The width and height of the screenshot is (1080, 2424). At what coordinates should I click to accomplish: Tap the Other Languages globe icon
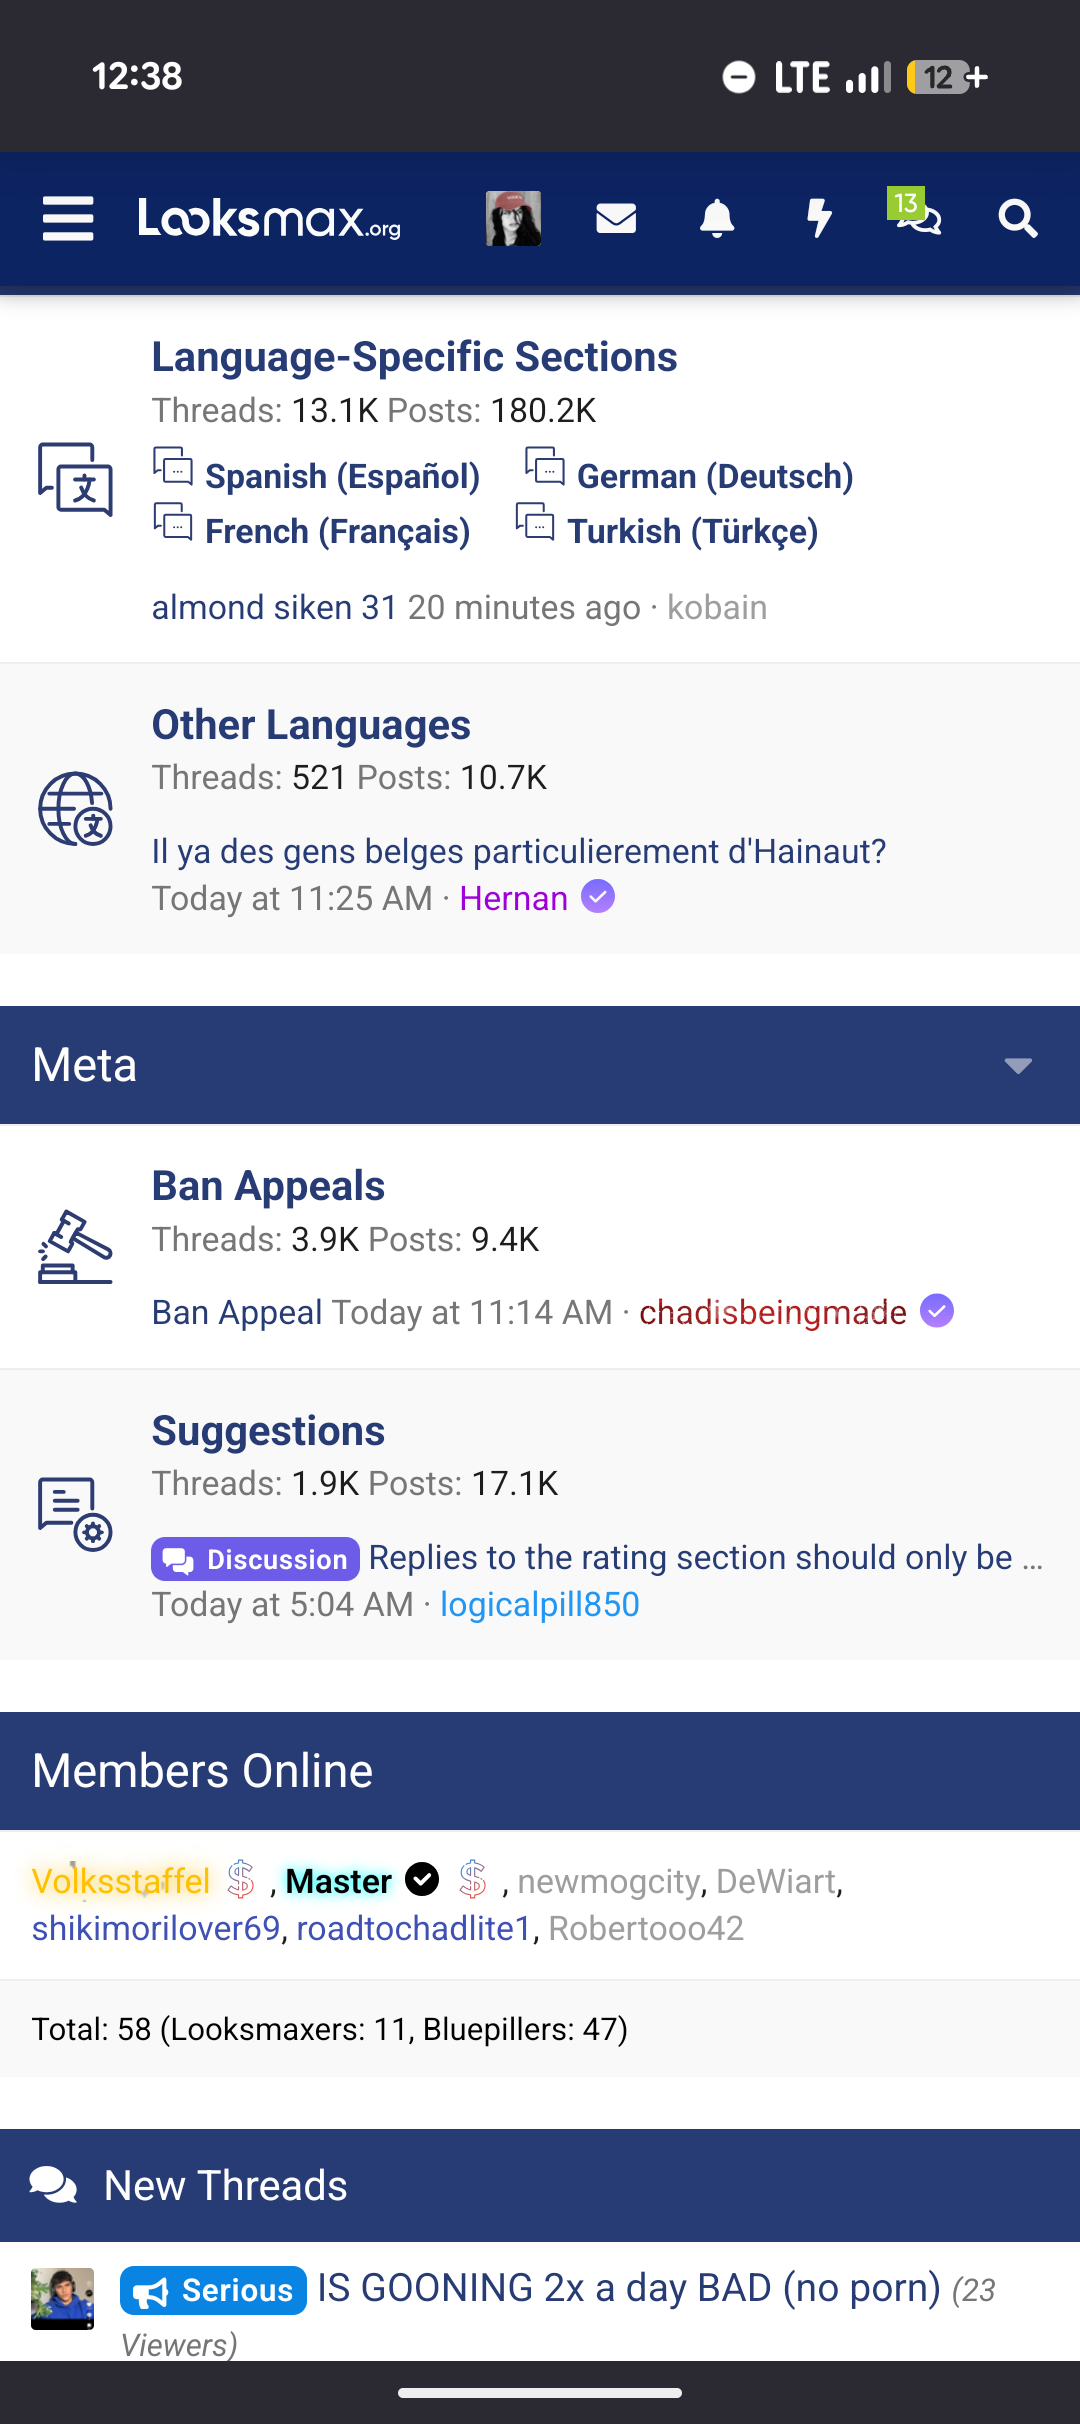tap(75, 809)
